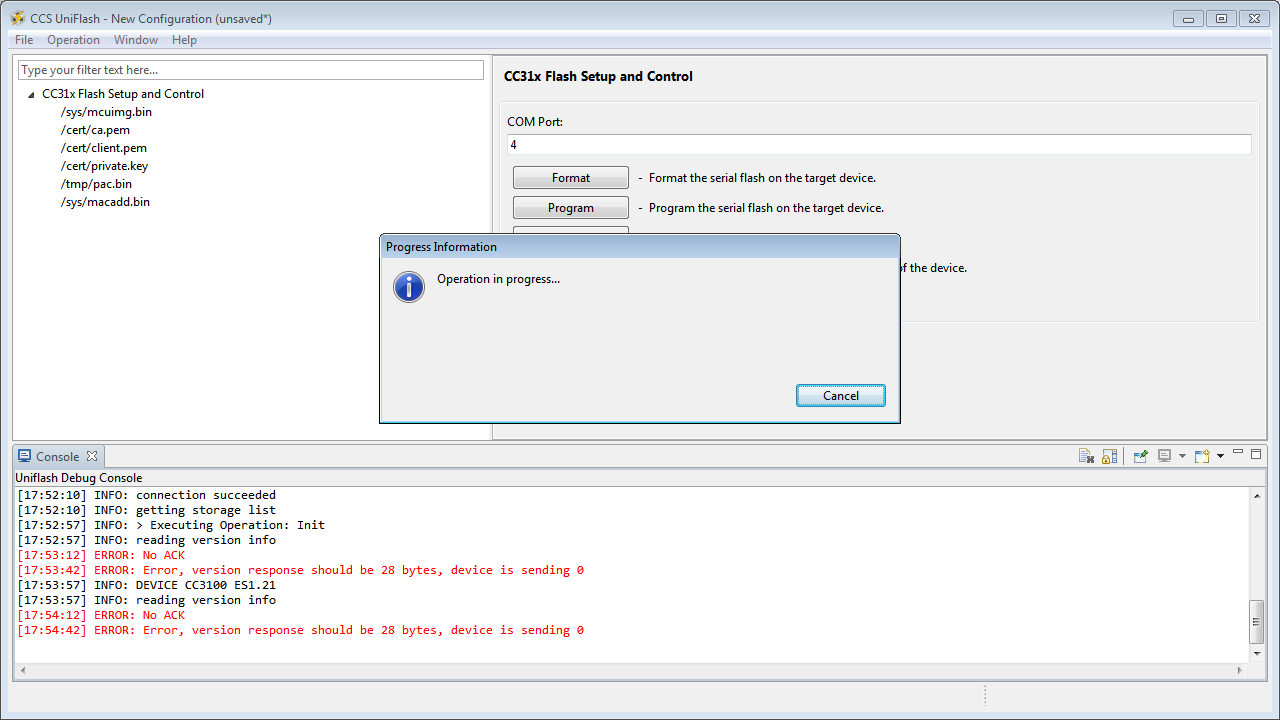Click the Format button

click(x=571, y=178)
